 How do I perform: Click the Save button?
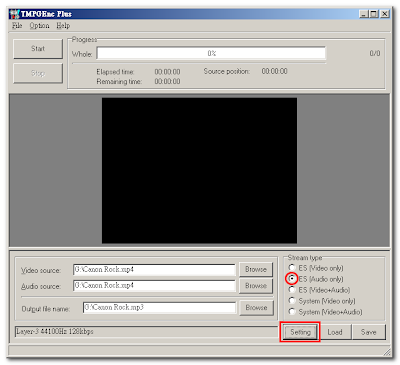click(368, 332)
